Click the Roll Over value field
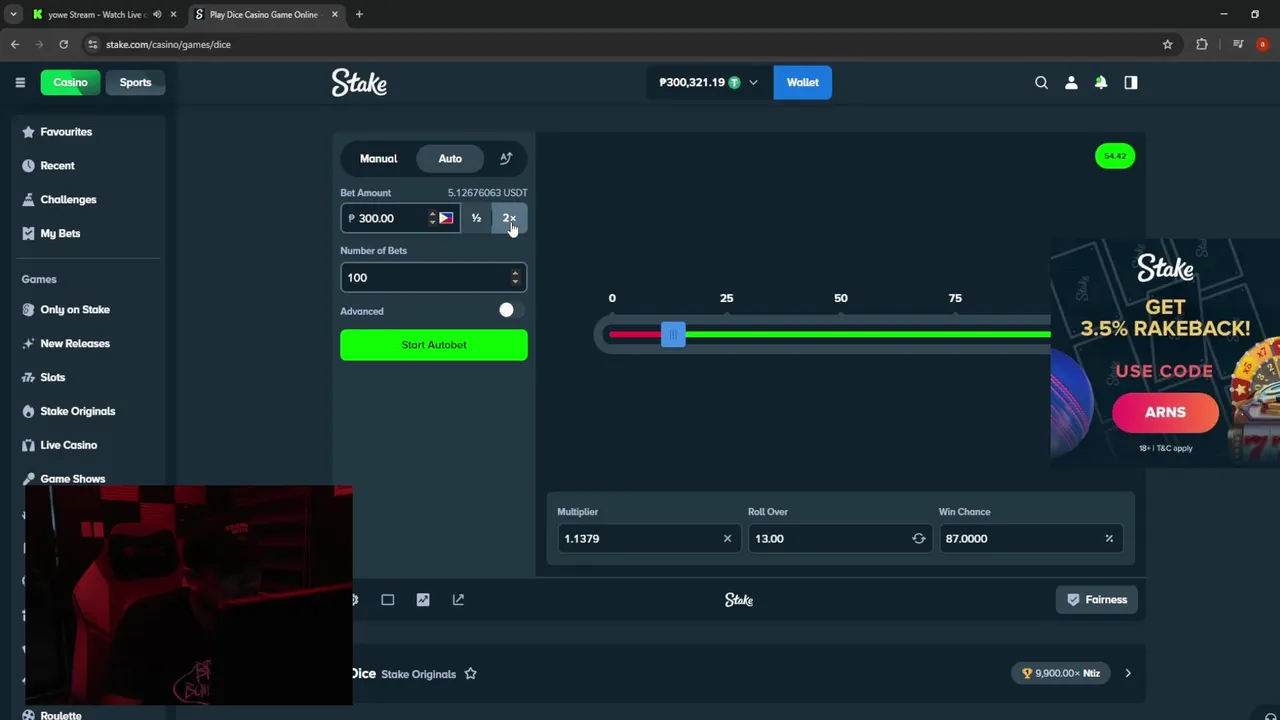 (x=840, y=538)
